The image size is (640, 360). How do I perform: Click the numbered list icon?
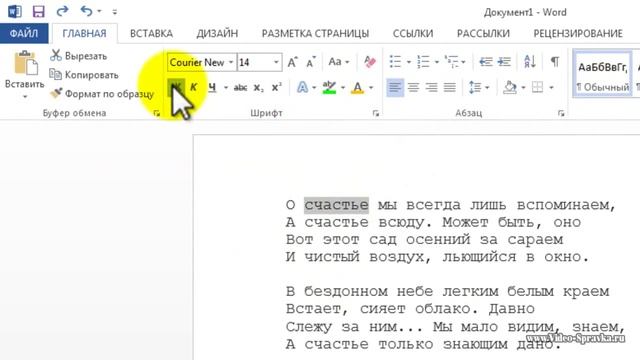423,62
